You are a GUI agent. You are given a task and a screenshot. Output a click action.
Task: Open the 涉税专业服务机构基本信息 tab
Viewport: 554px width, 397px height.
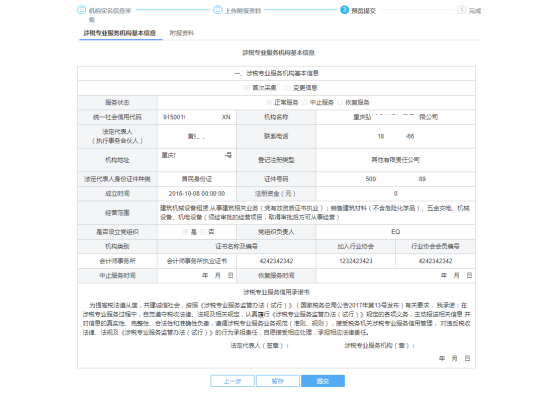click(x=120, y=33)
